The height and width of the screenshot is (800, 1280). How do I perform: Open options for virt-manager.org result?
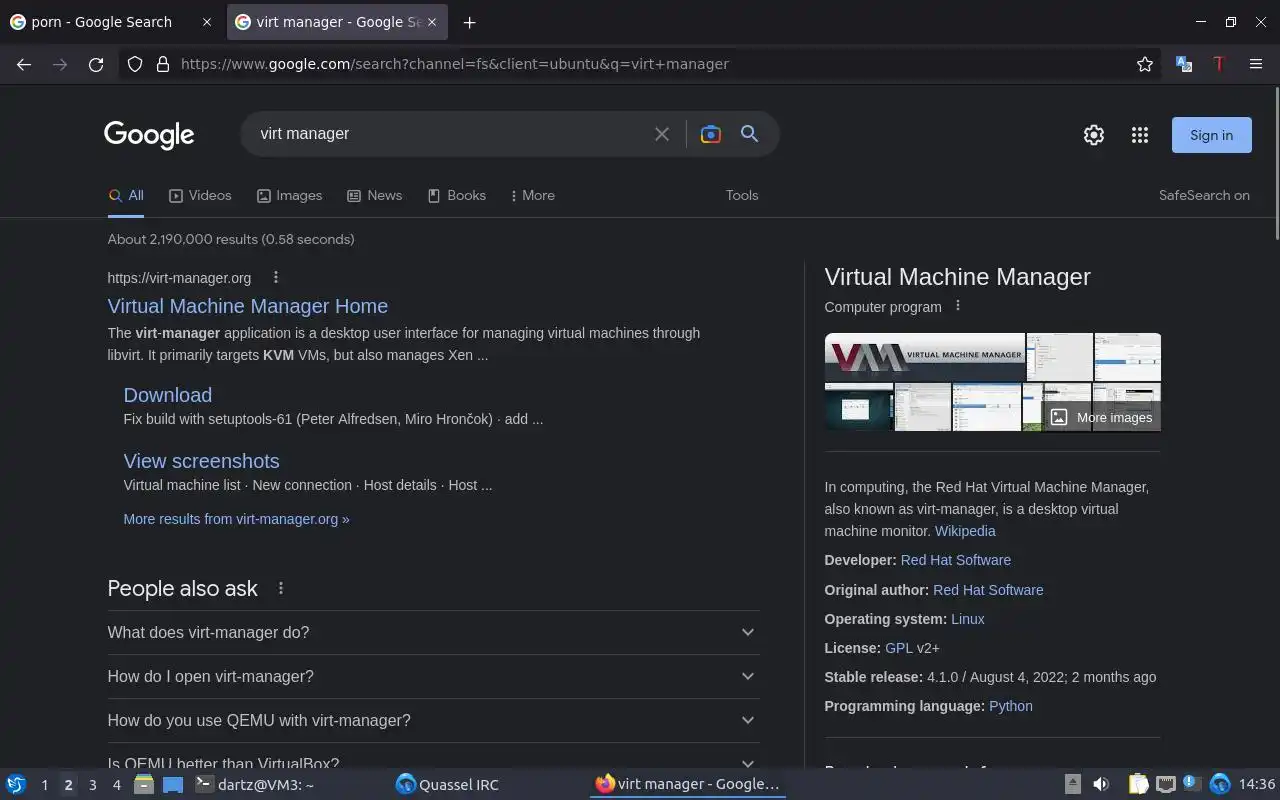276,278
